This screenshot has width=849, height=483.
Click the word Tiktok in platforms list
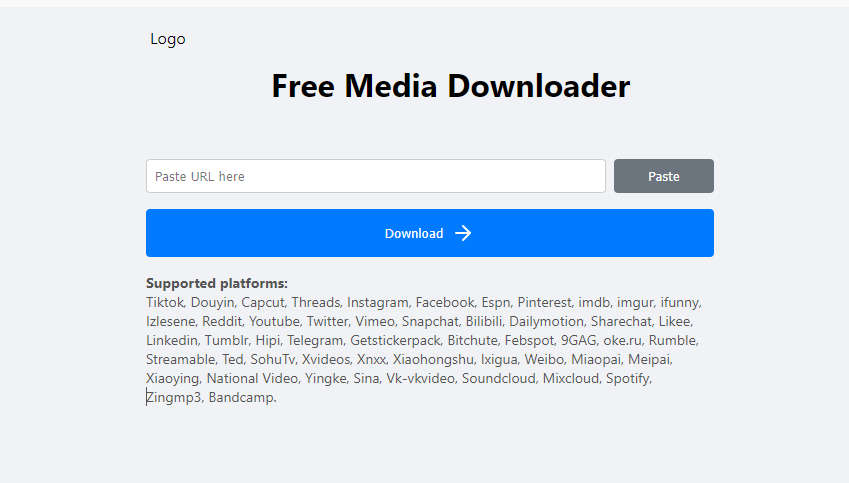click(165, 302)
